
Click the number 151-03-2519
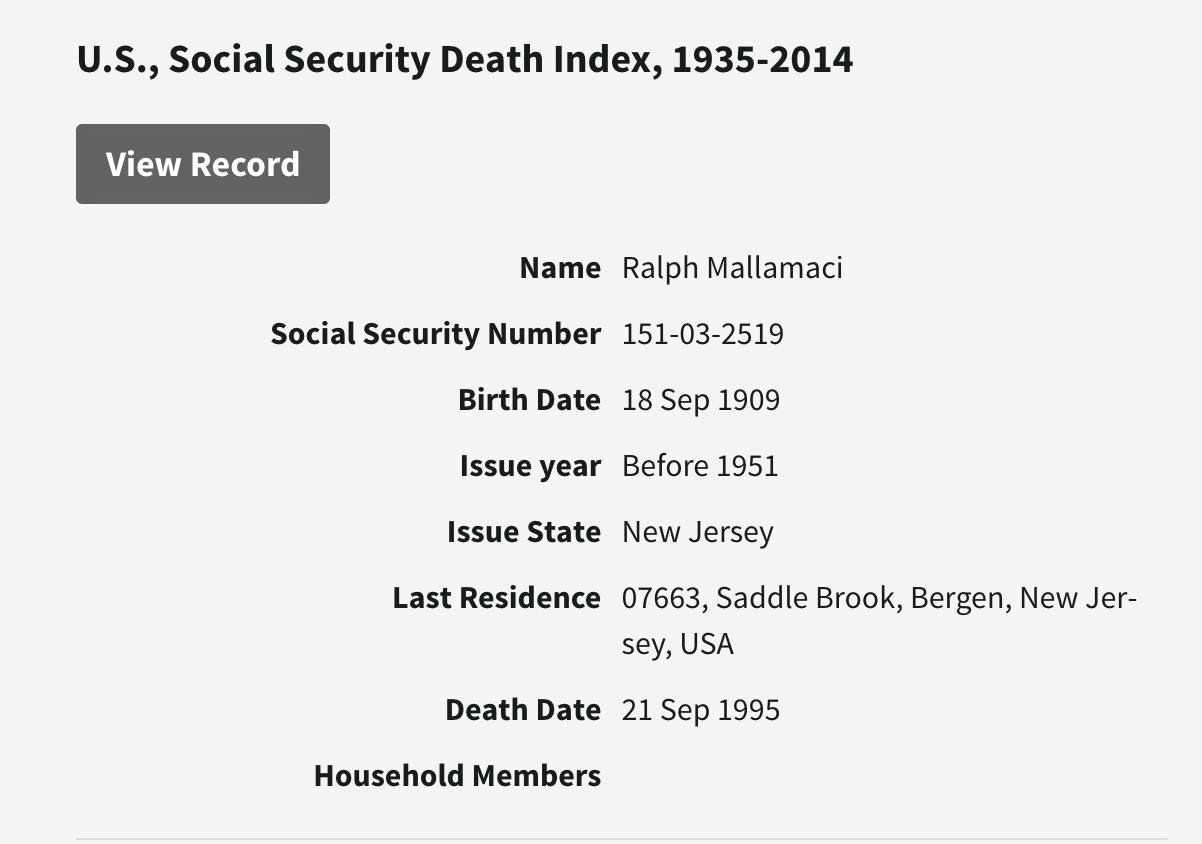(702, 334)
